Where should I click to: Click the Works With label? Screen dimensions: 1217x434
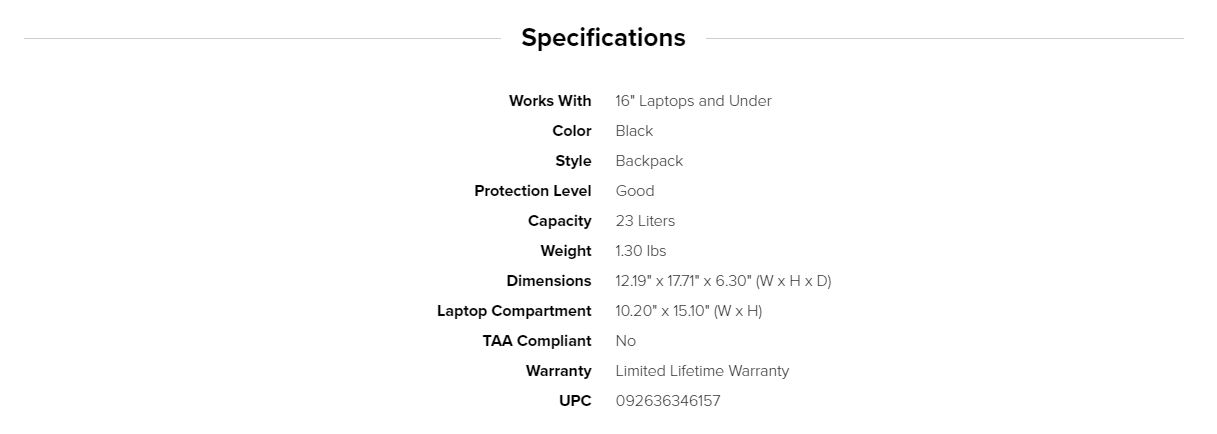(550, 101)
